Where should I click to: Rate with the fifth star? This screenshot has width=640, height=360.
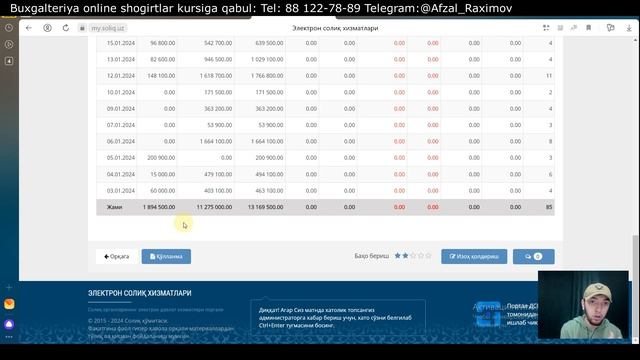pos(429,256)
